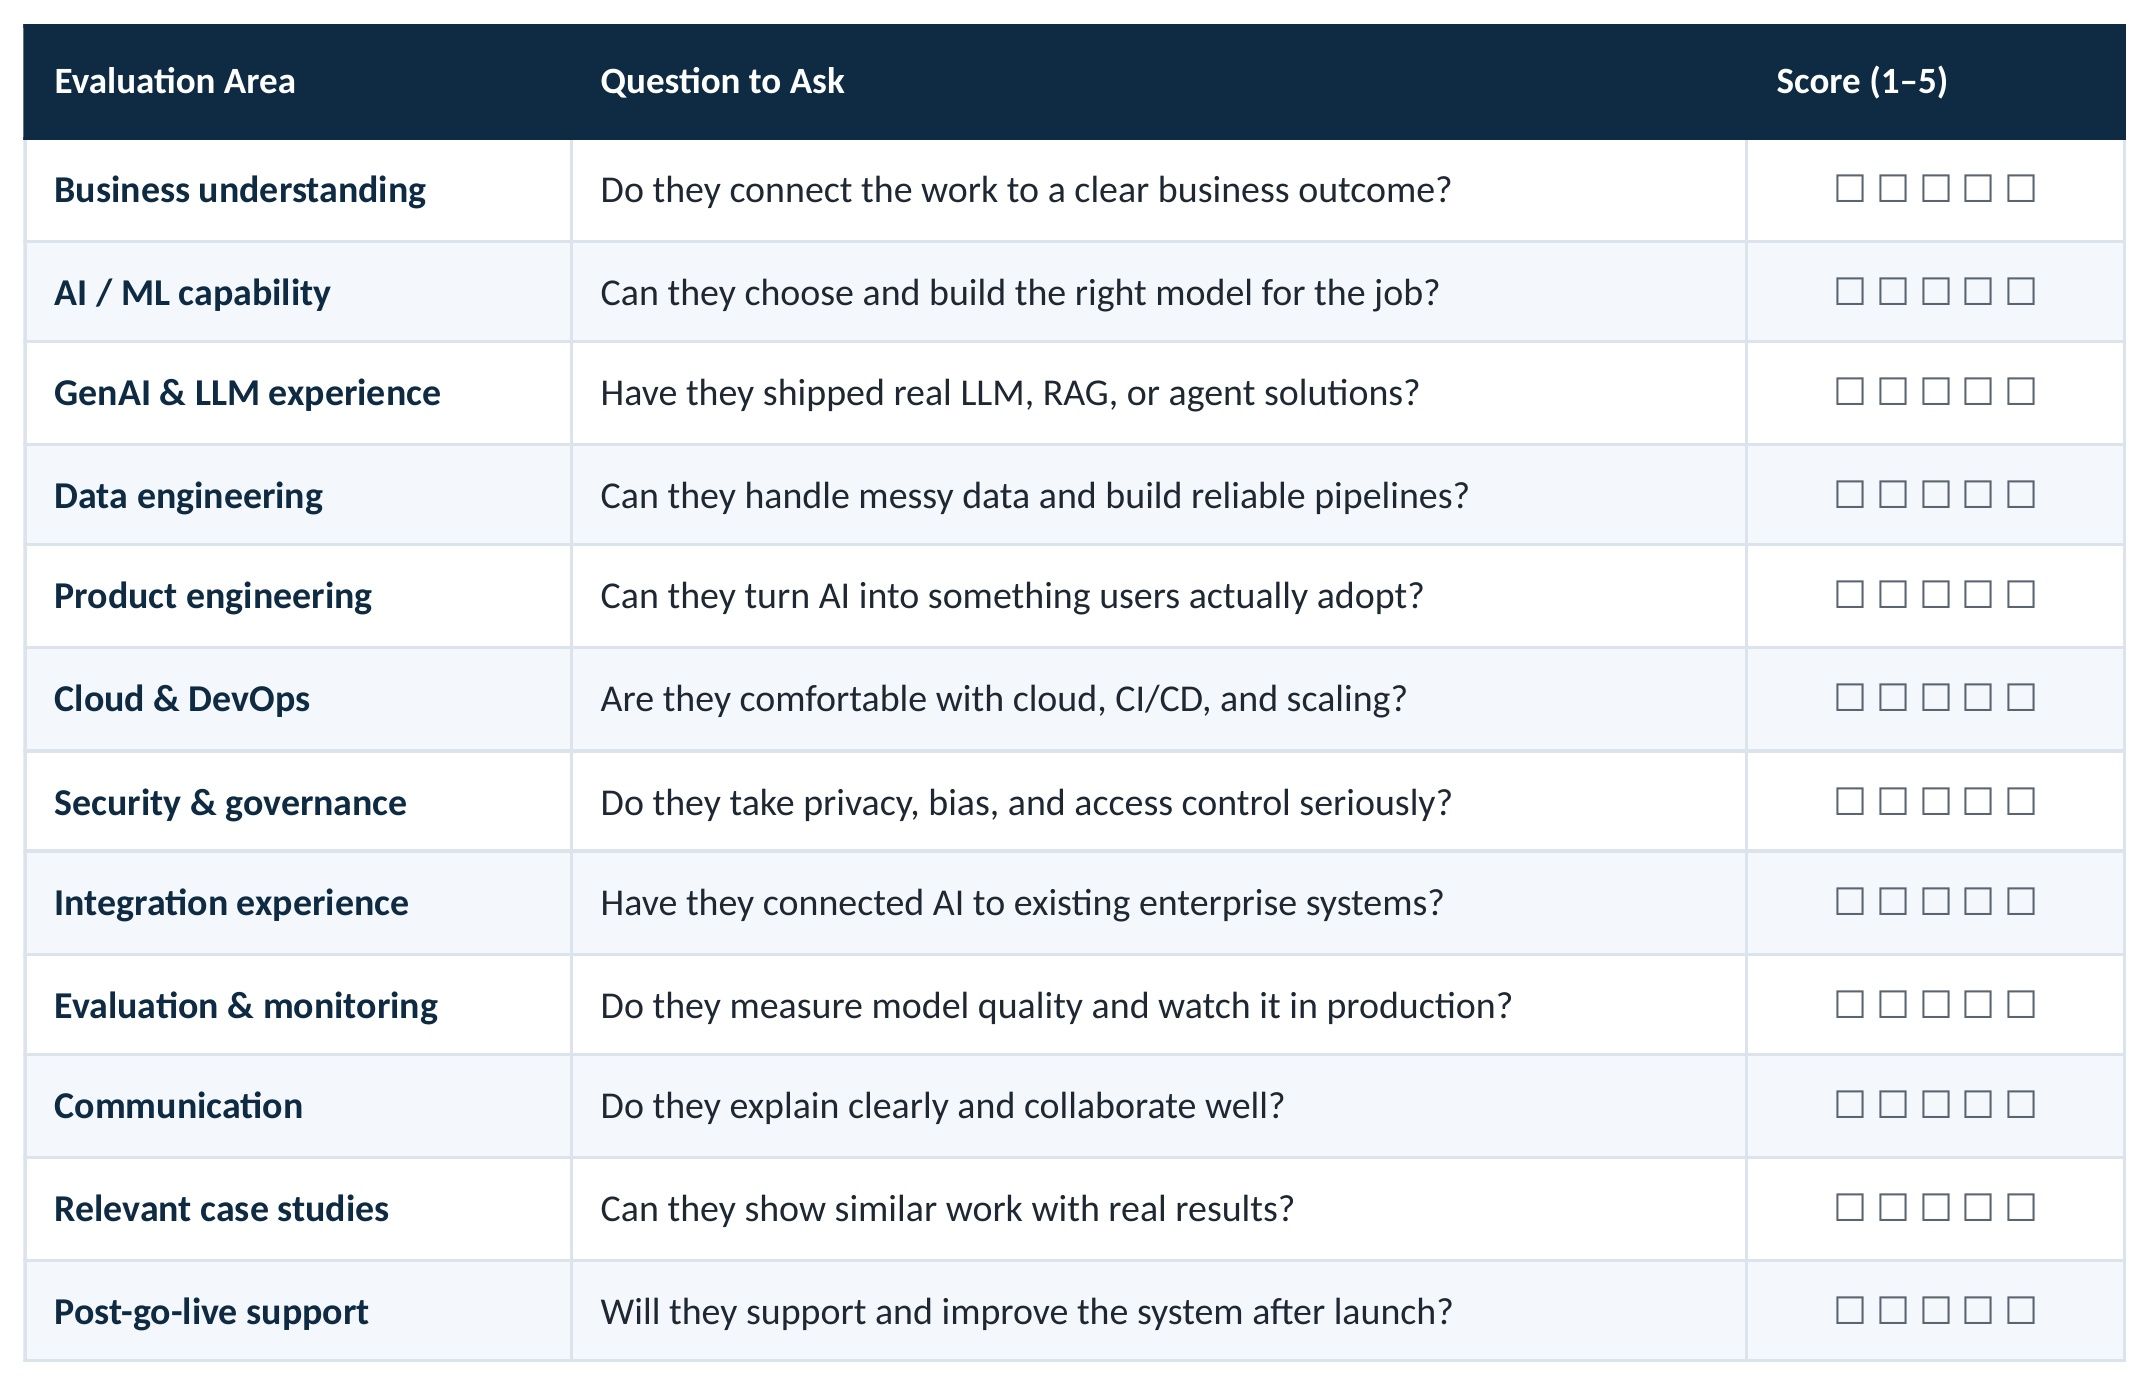Viewport: 2150px width, 1385px height.
Task: Tick fourth score box for Data engineering
Action: 1978,494
